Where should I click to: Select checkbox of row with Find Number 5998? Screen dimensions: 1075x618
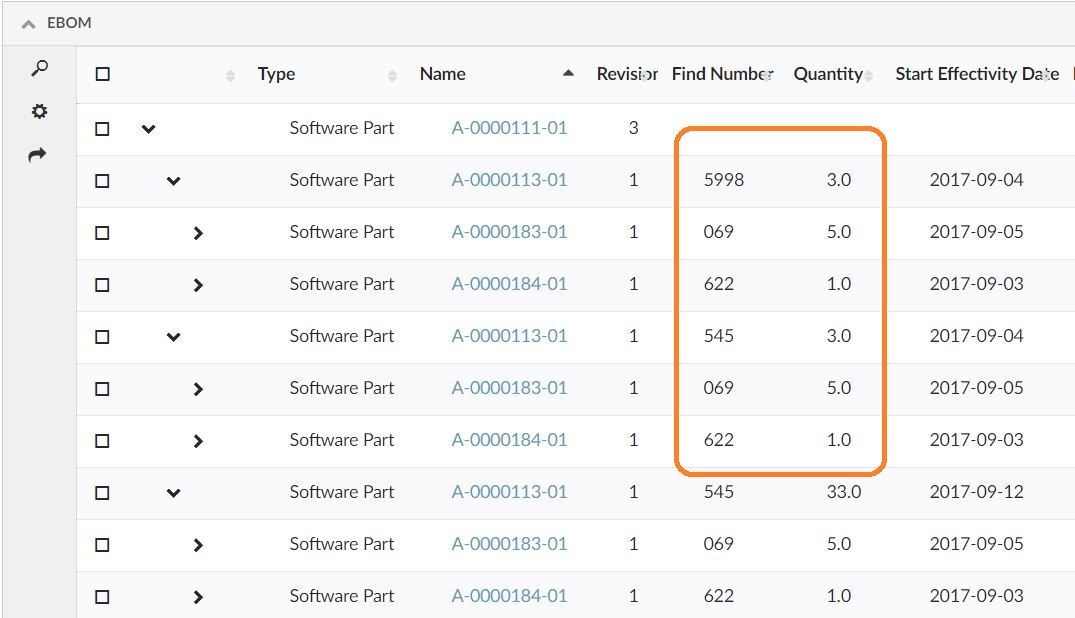pos(102,181)
